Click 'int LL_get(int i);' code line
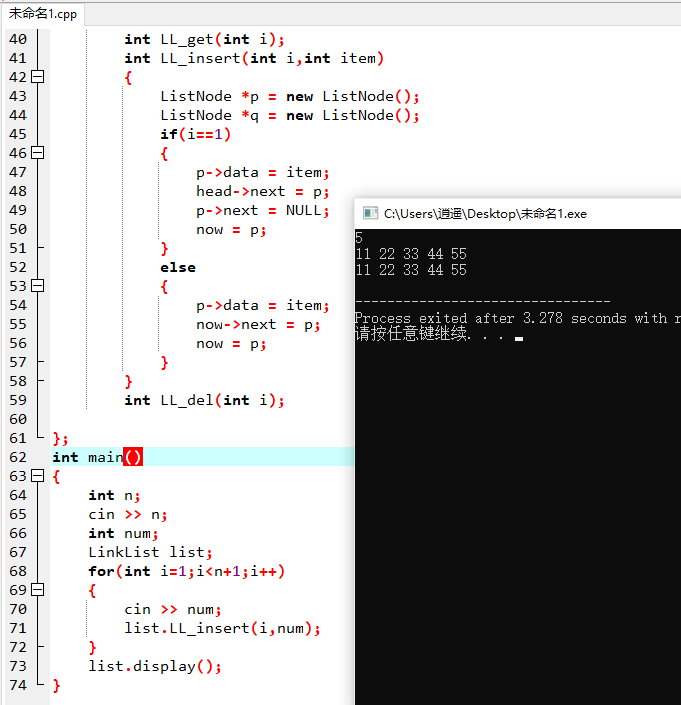The image size is (681, 705). pyautogui.click(x=205, y=40)
